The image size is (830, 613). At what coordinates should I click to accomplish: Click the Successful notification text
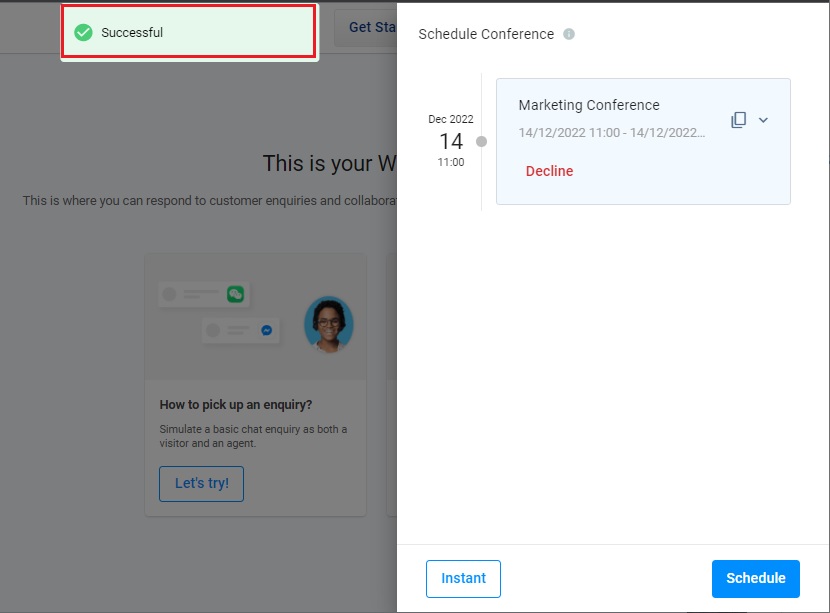tap(132, 32)
